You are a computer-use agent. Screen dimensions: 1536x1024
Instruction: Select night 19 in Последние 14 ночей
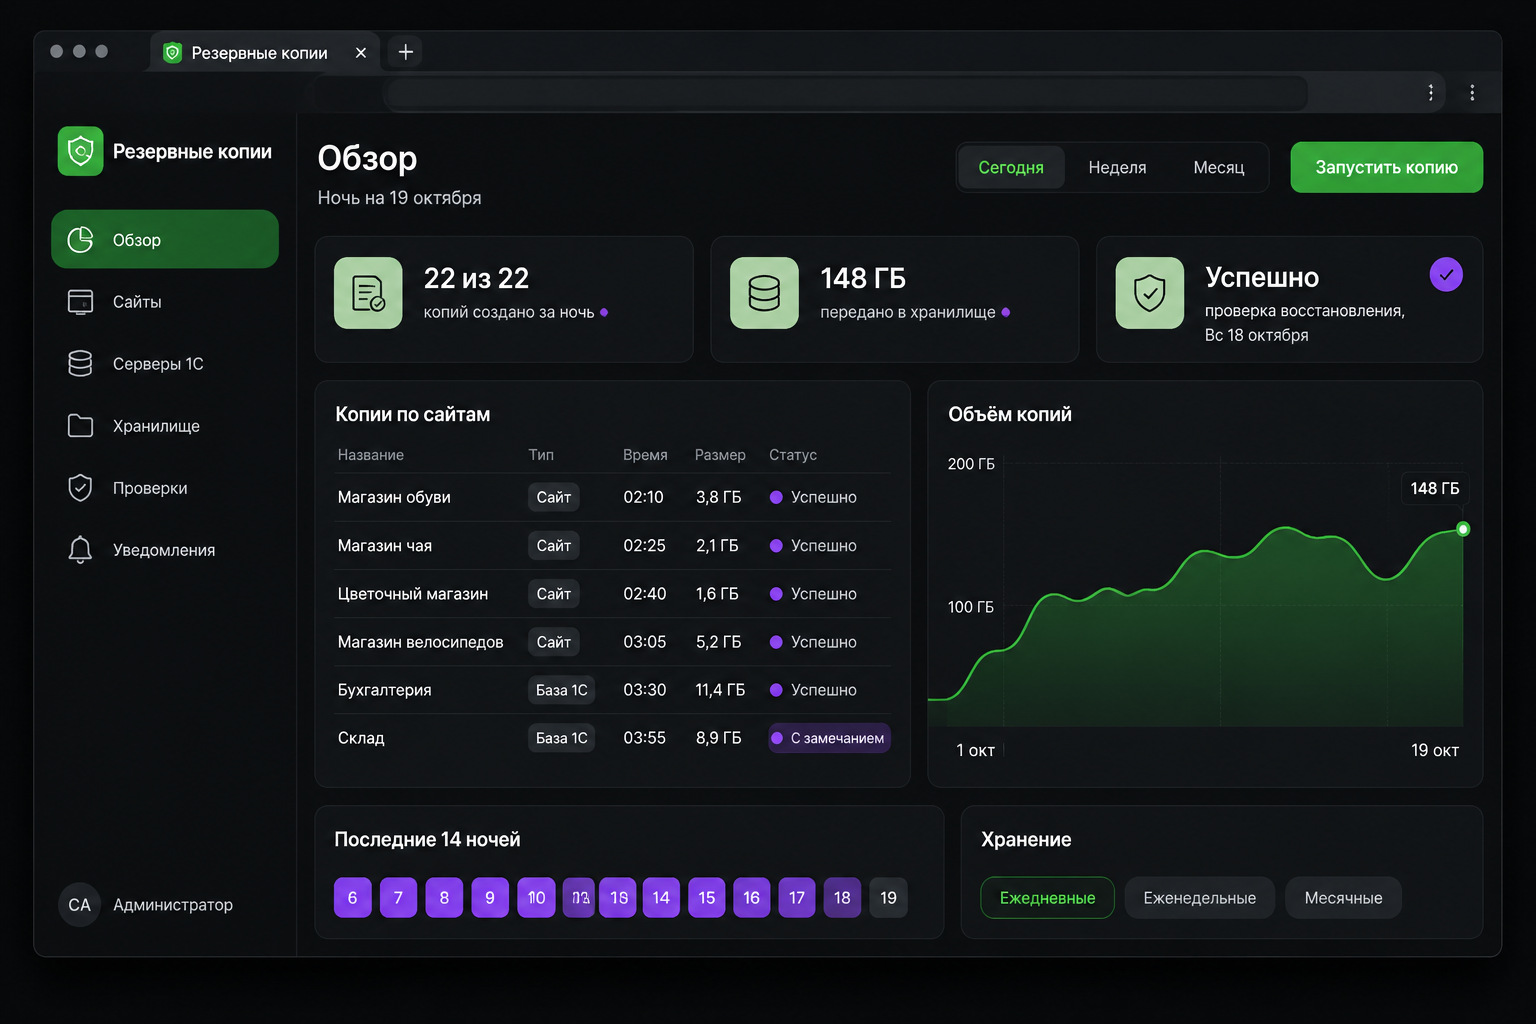[x=888, y=898]
